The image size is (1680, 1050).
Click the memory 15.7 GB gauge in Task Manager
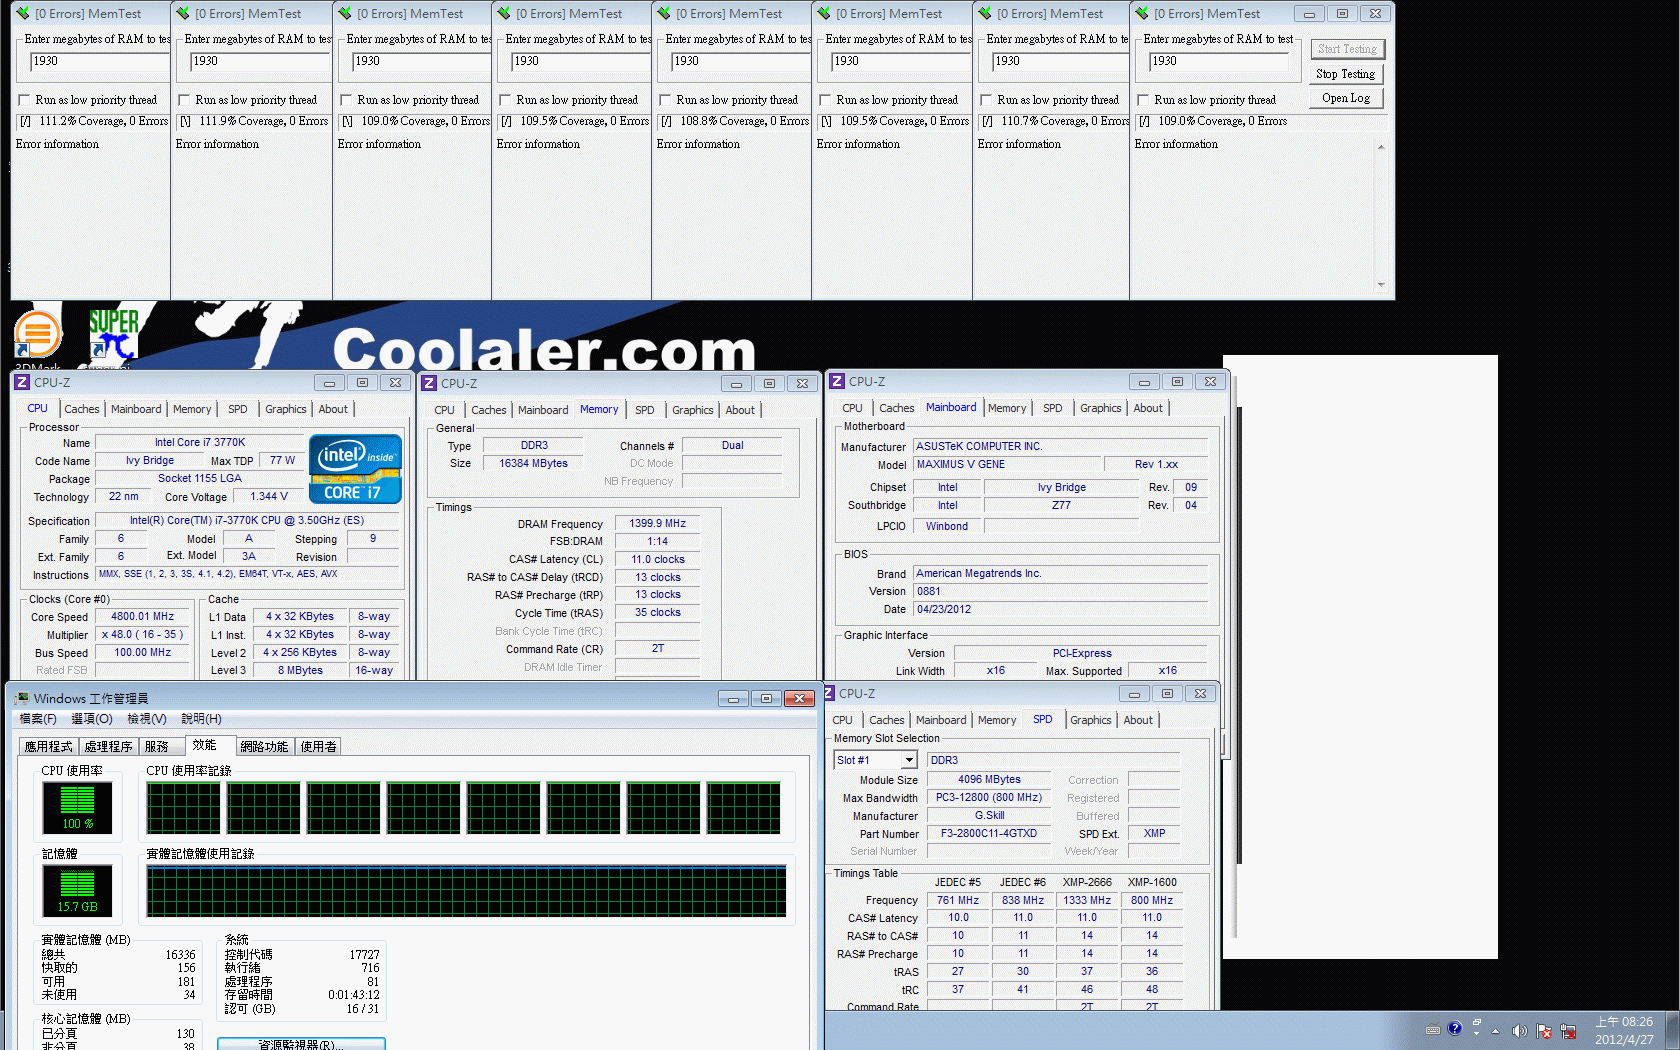pyautogui.click(x=77, y=891)
